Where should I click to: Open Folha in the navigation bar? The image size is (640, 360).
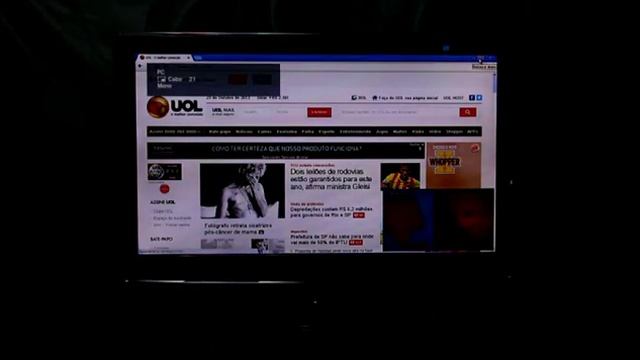308,132
